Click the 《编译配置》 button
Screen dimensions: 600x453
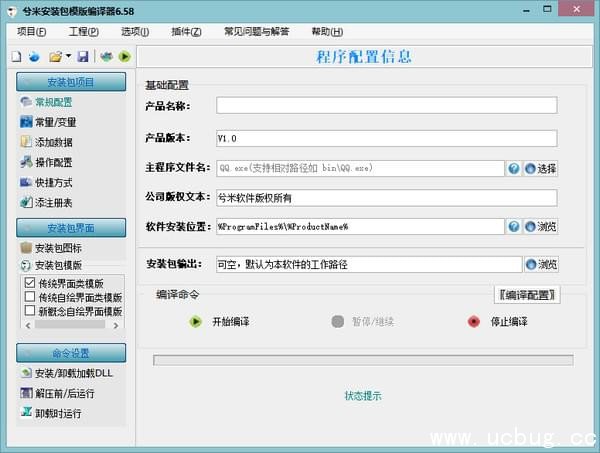pos(527,295)
